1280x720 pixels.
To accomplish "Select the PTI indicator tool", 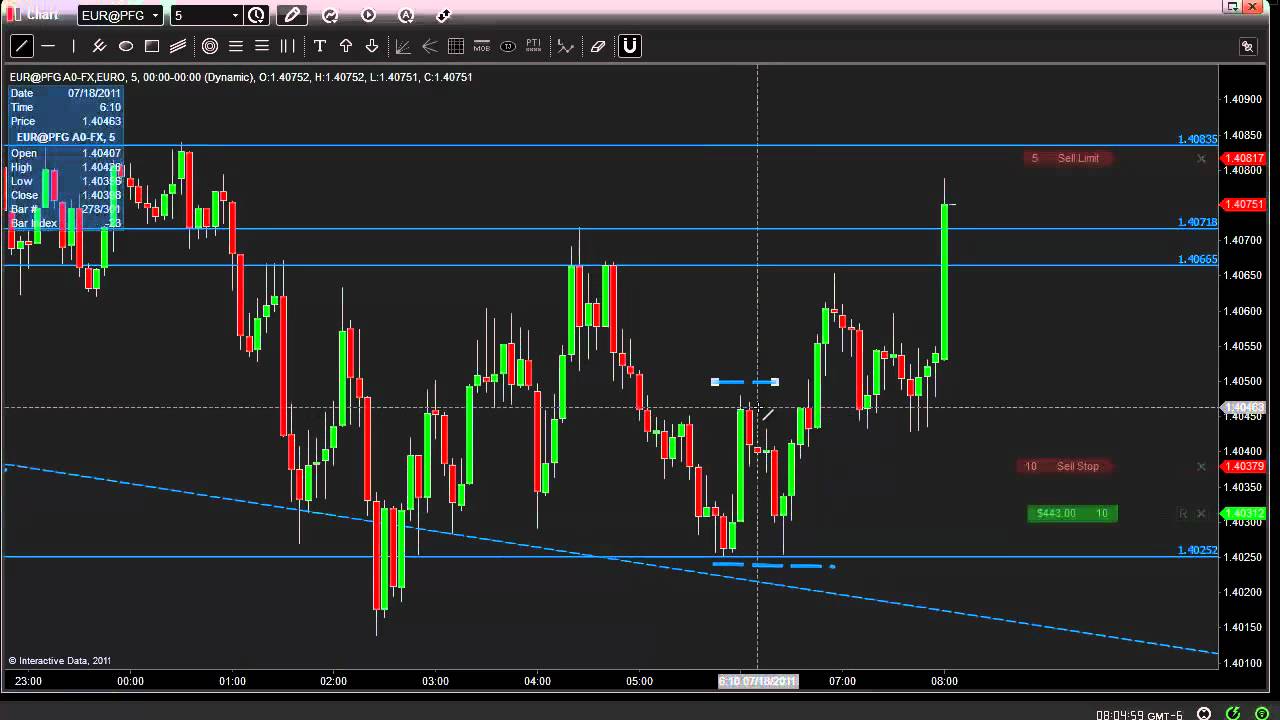I will click(533, 46).
